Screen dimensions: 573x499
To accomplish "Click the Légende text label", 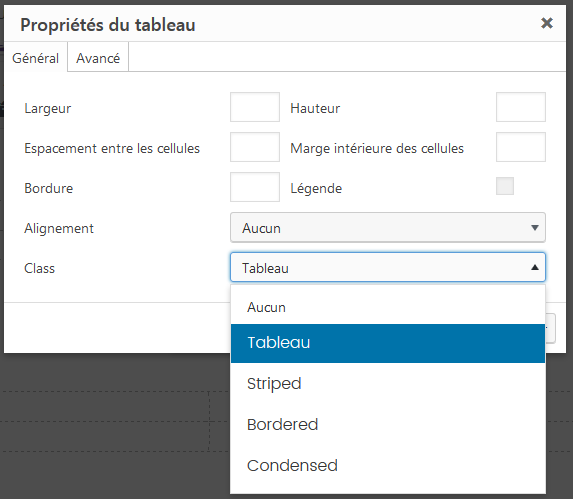I will [316, 188].
